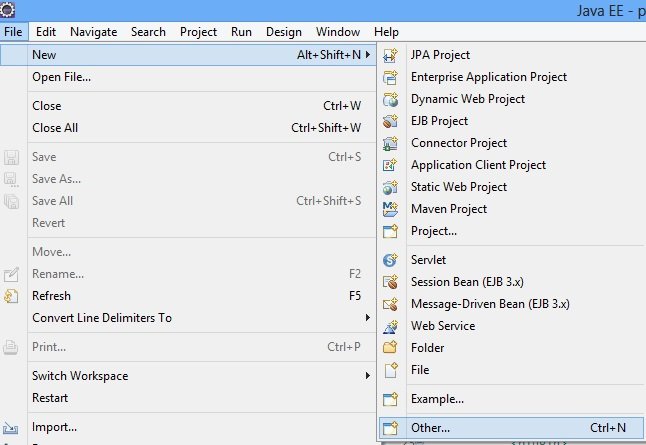This screenshot has height=445, width=646.
Task: Click the Maven Project icon
Action: pos(390,209)
